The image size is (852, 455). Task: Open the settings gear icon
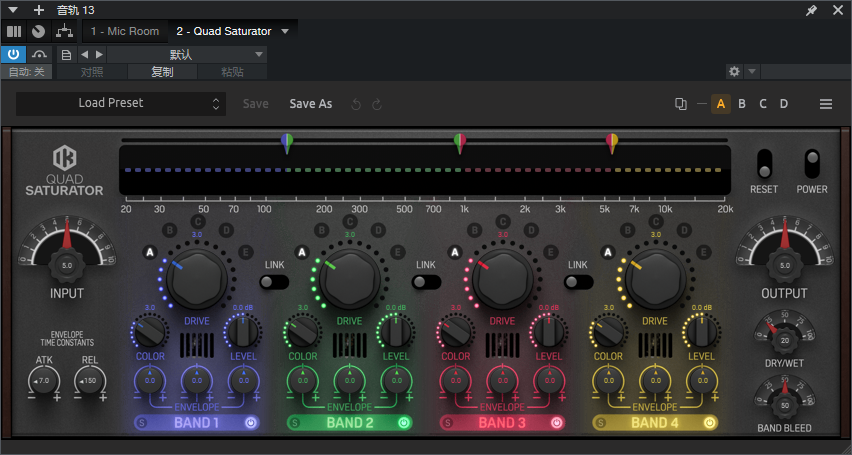[x=734, y=71]
